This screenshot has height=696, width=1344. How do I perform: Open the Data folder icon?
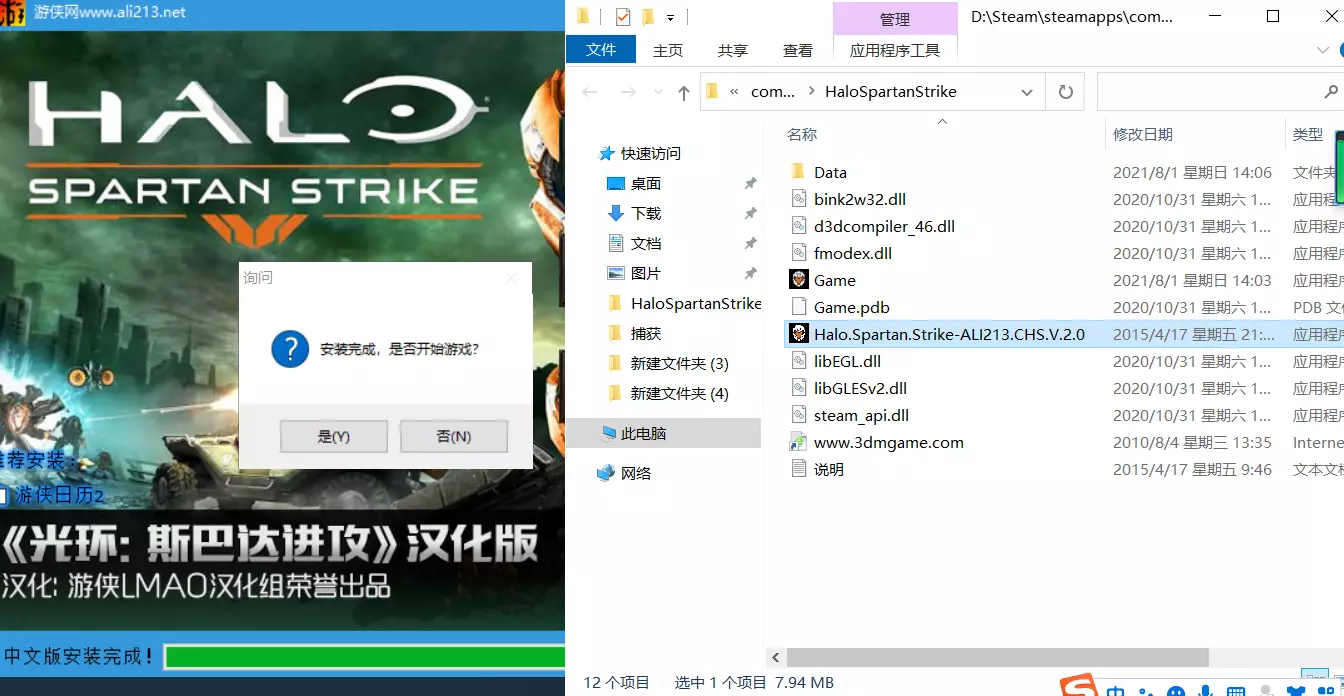798,172
